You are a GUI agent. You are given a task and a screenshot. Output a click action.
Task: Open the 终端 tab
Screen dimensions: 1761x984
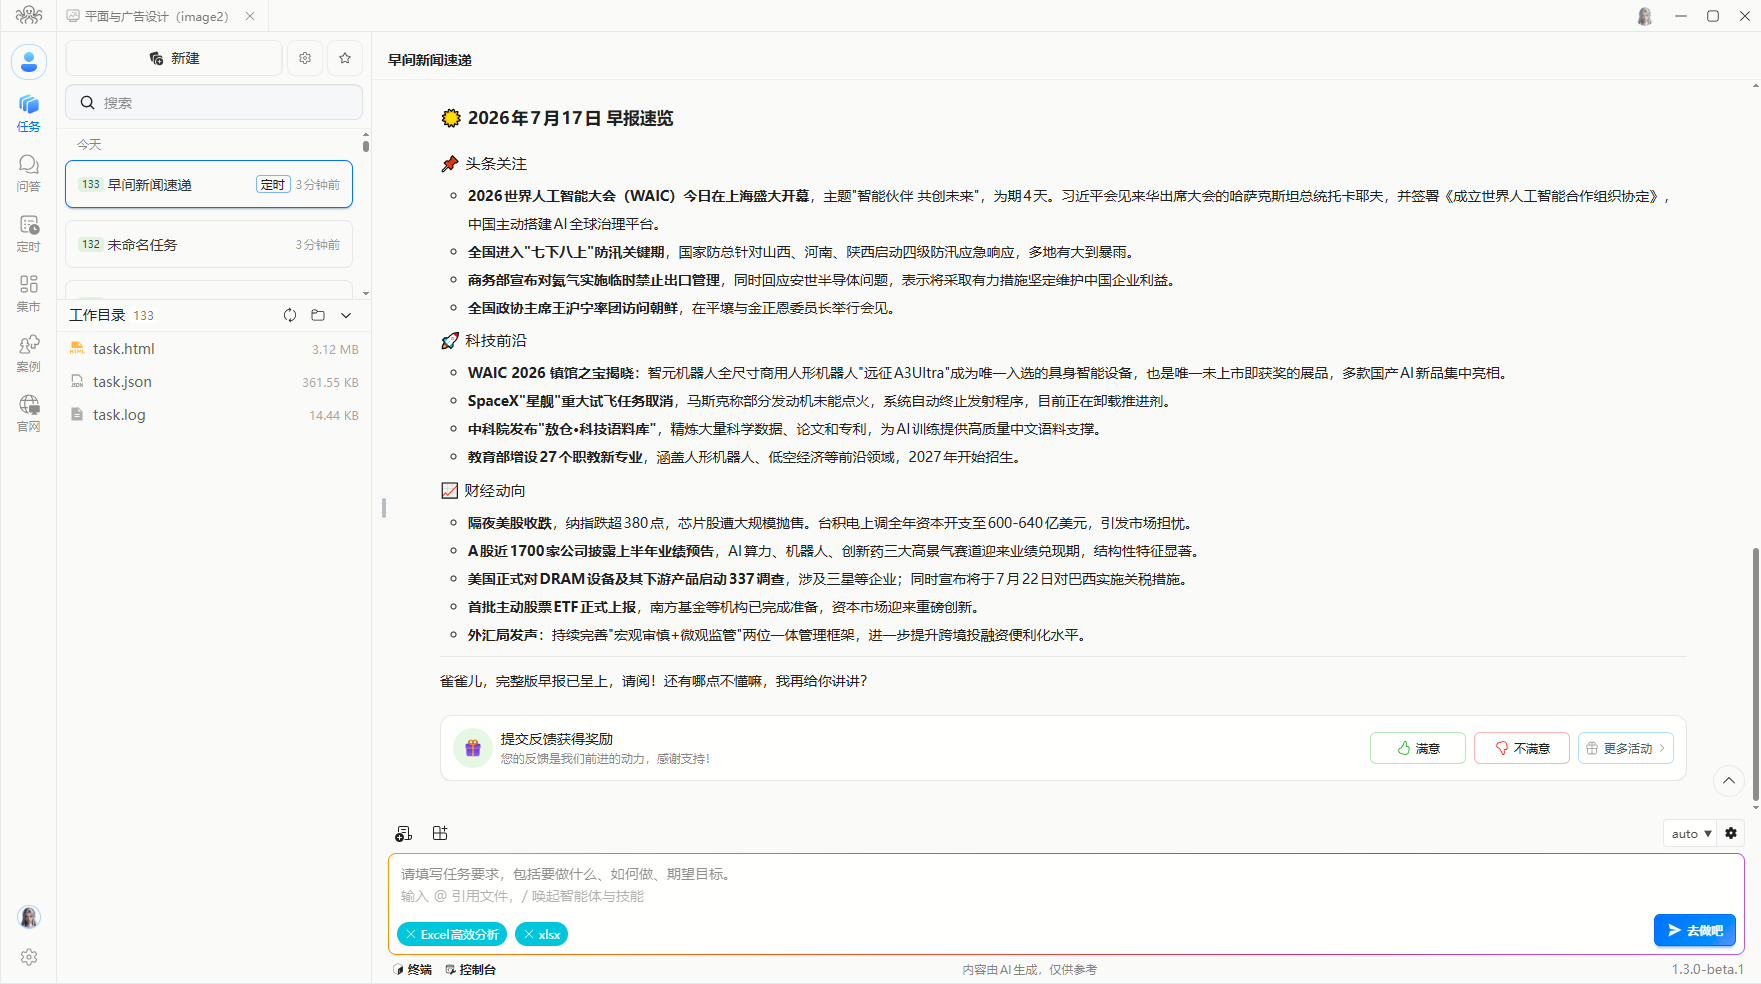tap(413, 969)
